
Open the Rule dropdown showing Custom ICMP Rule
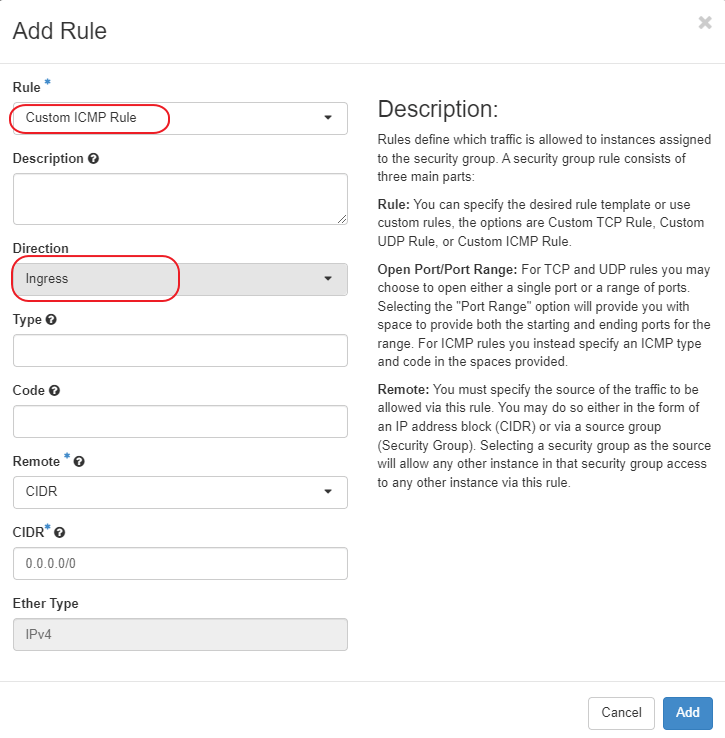pos(180,118)
